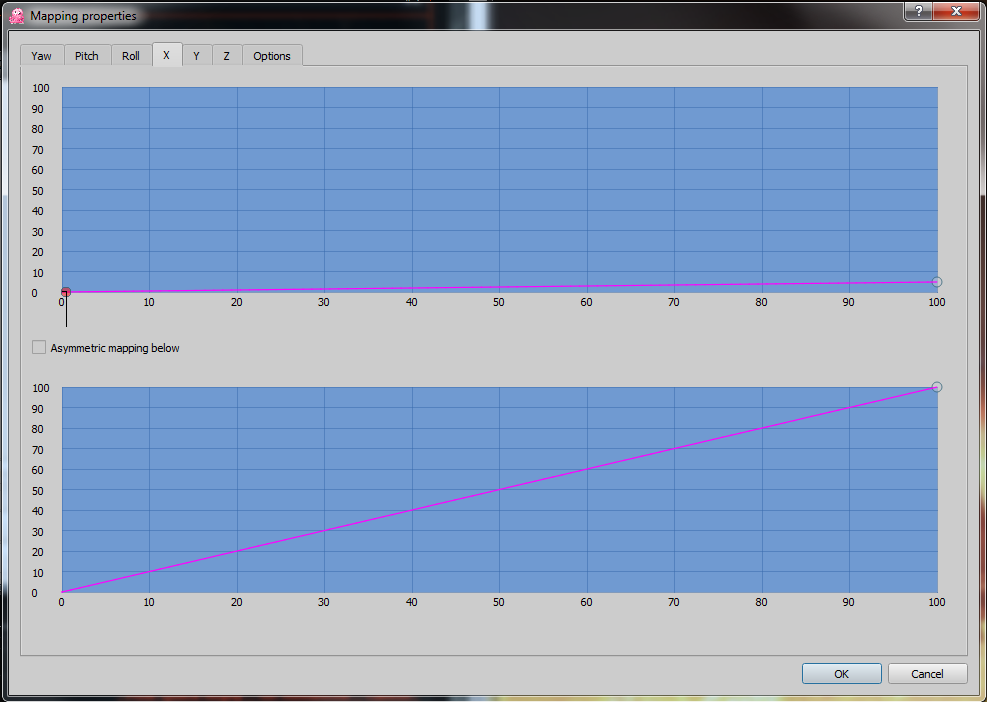
Task: Open the Z mapping tab
Action: point(227,55)
